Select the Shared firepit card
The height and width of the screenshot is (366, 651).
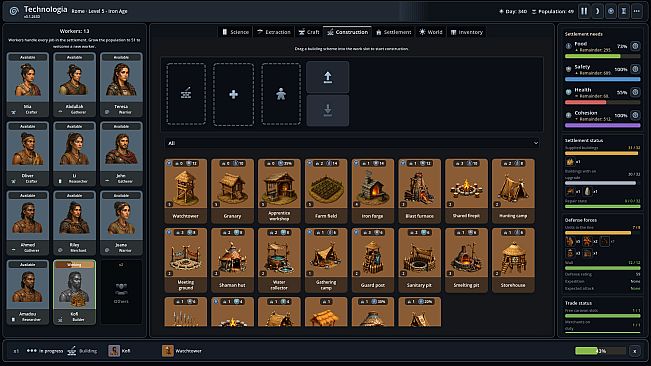466,190
